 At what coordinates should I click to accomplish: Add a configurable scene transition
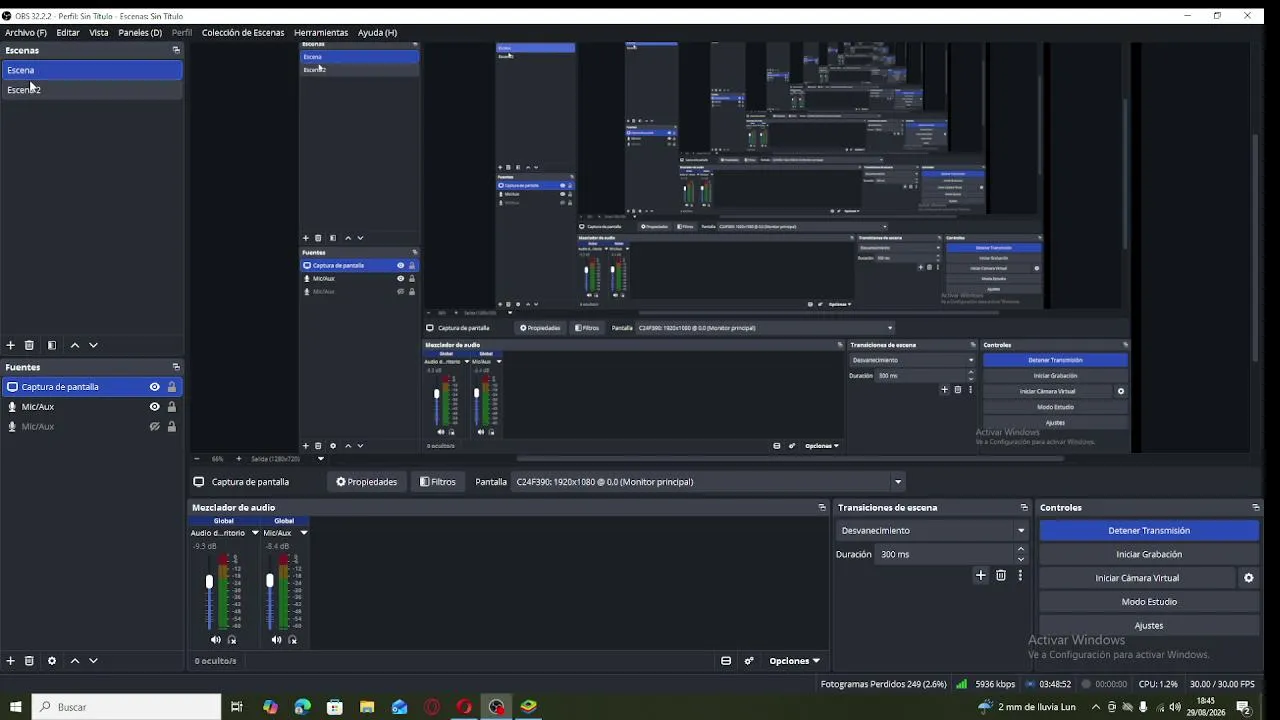tap(981, 575)
